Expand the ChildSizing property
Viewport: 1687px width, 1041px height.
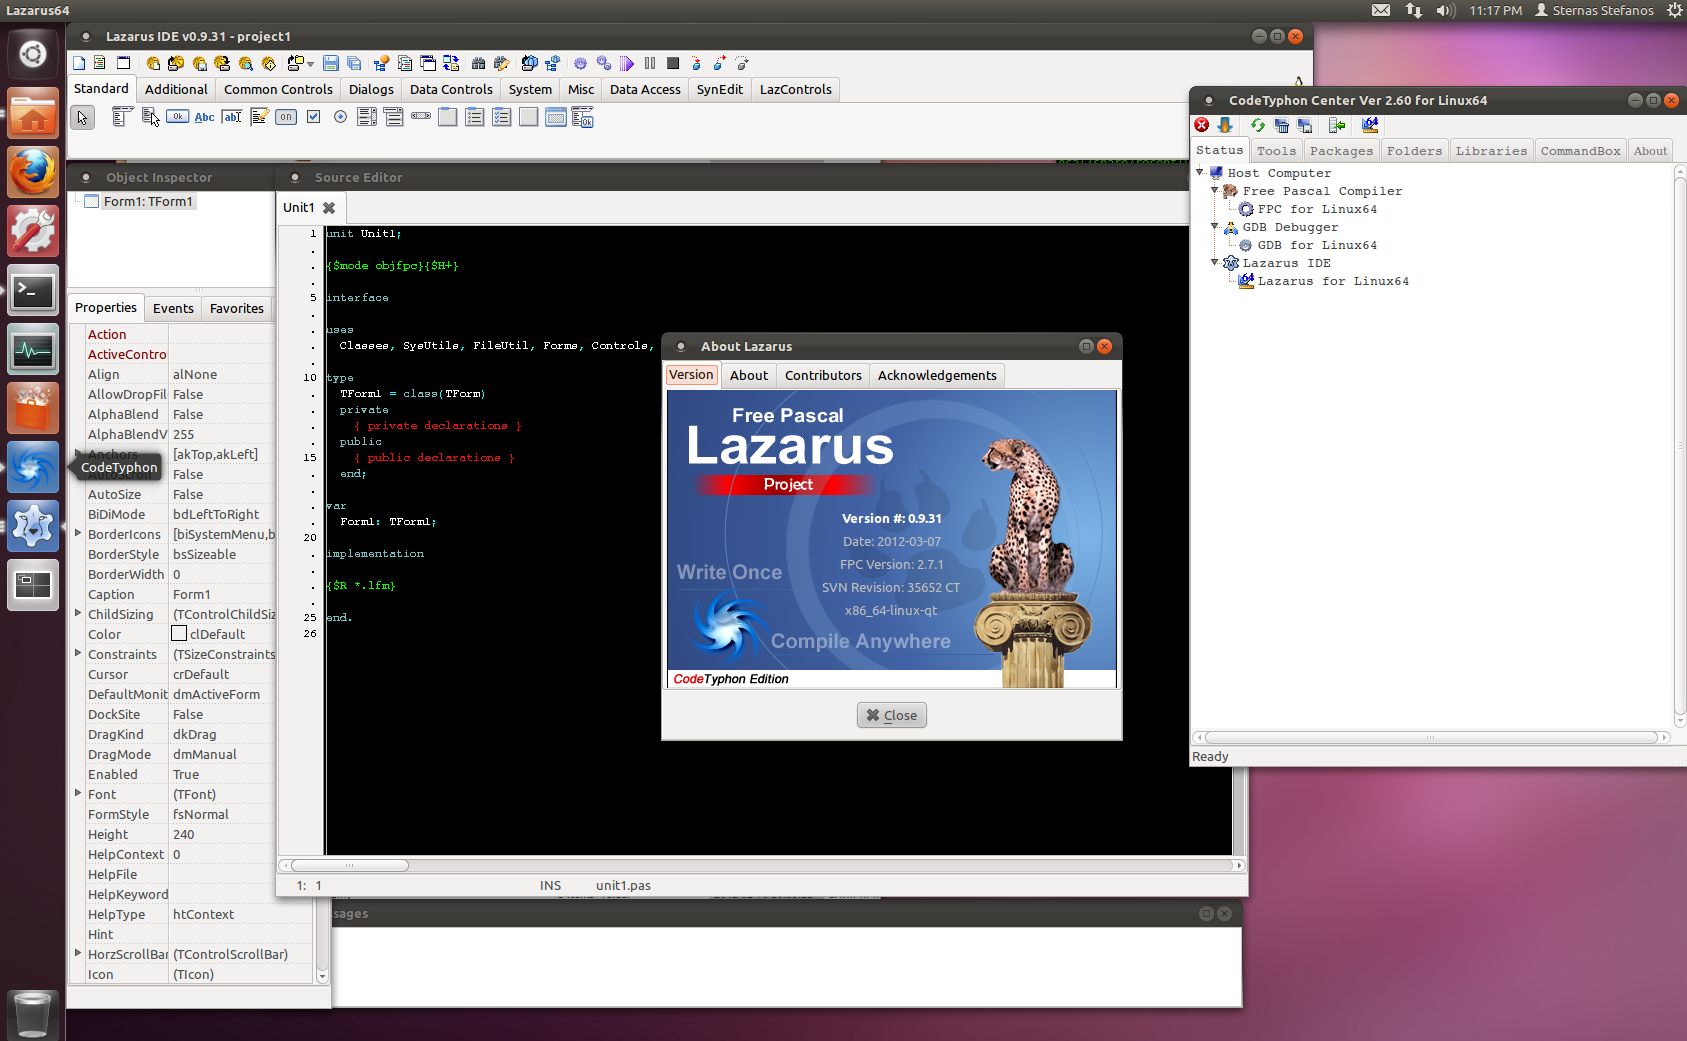point(78,613)
